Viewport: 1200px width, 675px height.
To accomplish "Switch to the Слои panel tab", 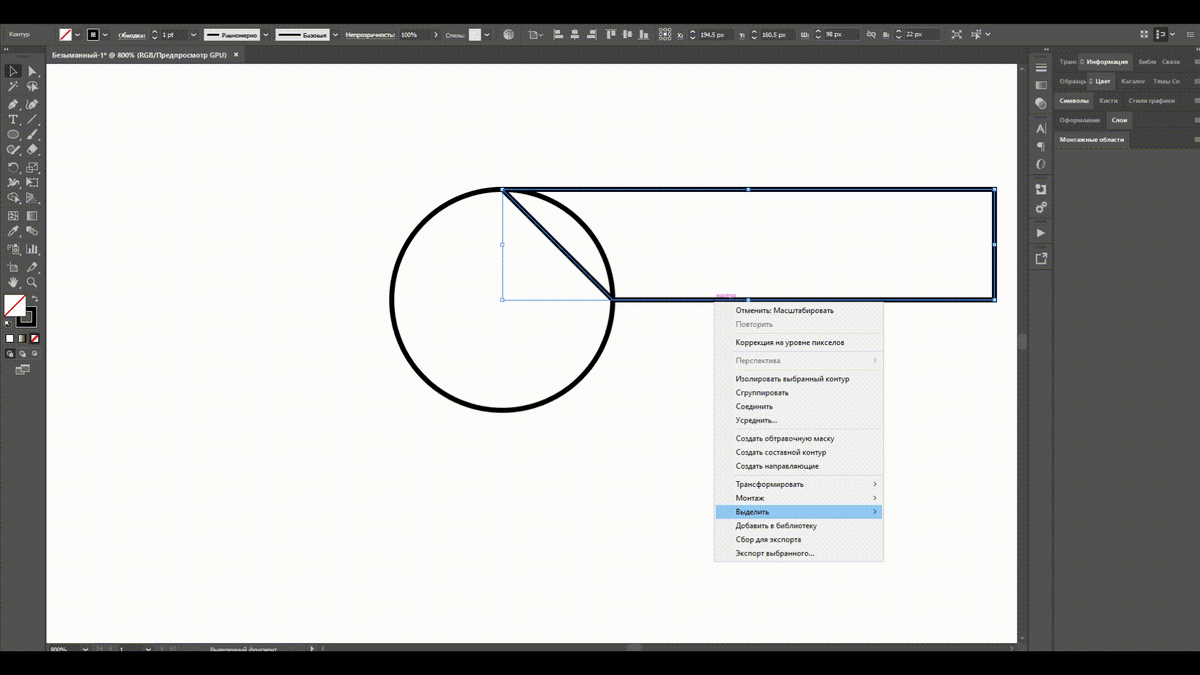I will point(1119,120).
